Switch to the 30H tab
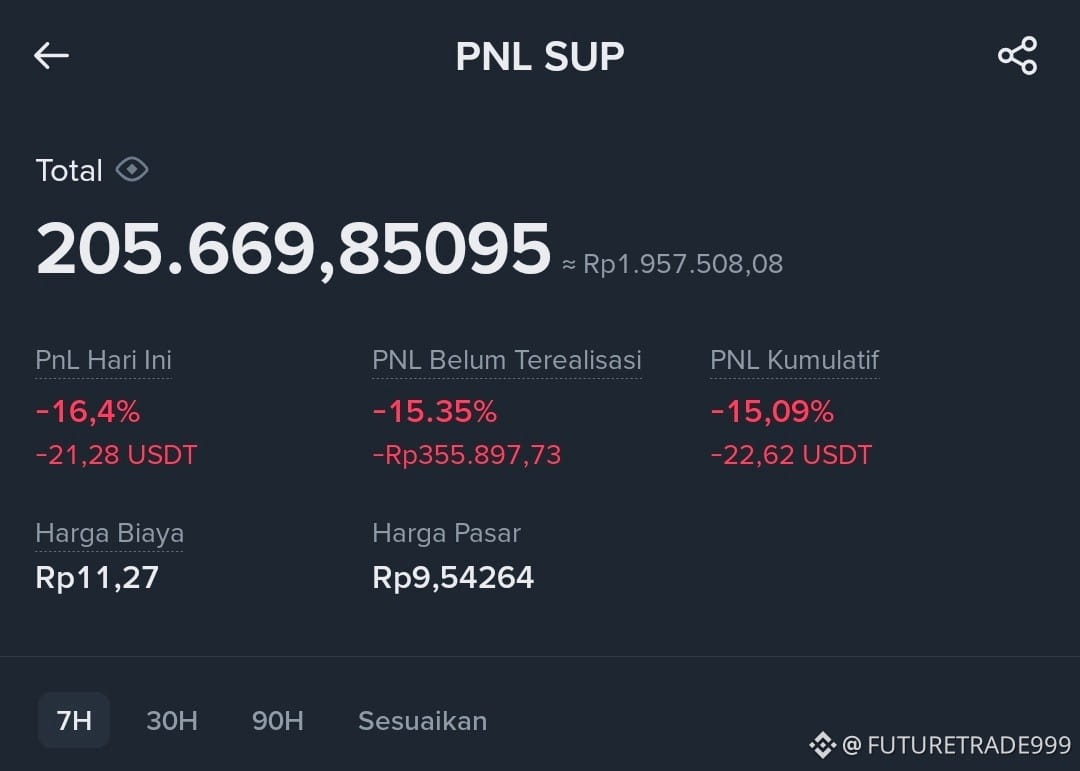This screenshot has width=1080, height=771. click(x=172, y=721)
